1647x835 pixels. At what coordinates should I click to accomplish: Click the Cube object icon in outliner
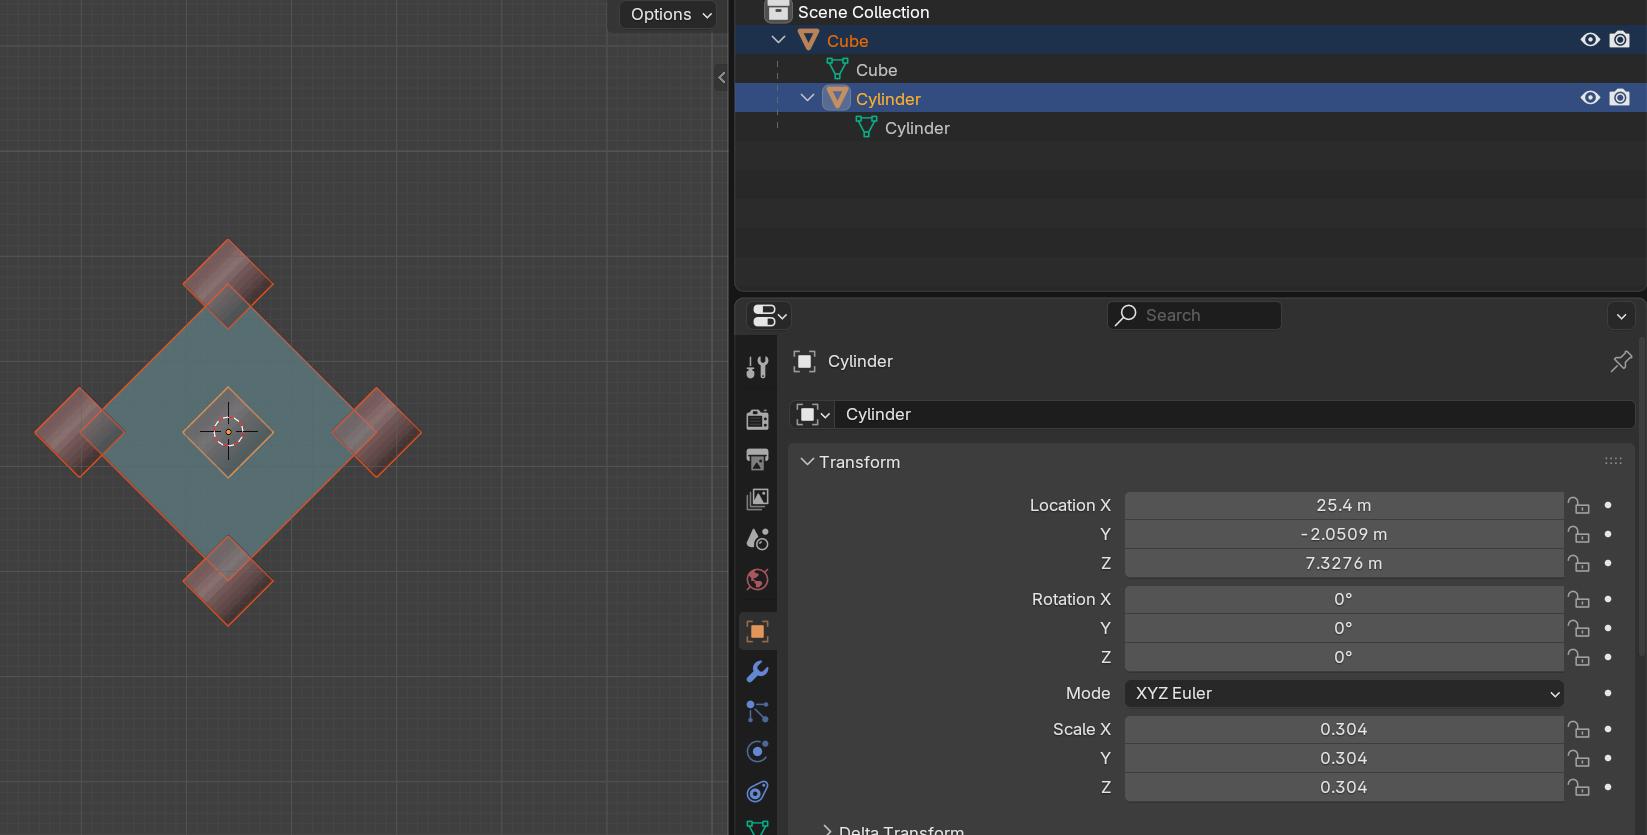click(808, 41)
